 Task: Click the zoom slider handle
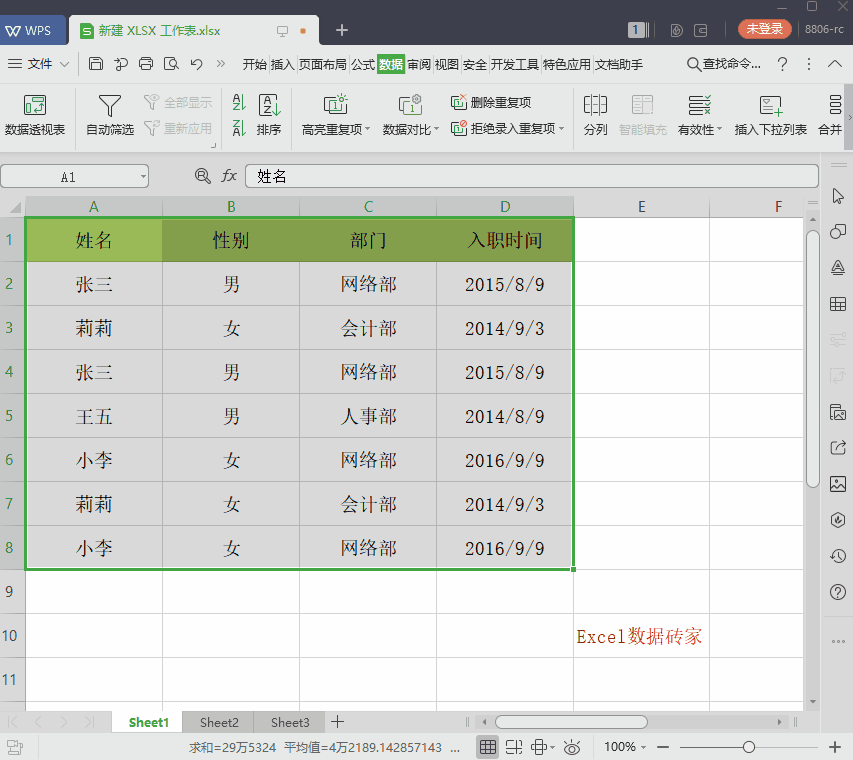click(x=749, y=747)
